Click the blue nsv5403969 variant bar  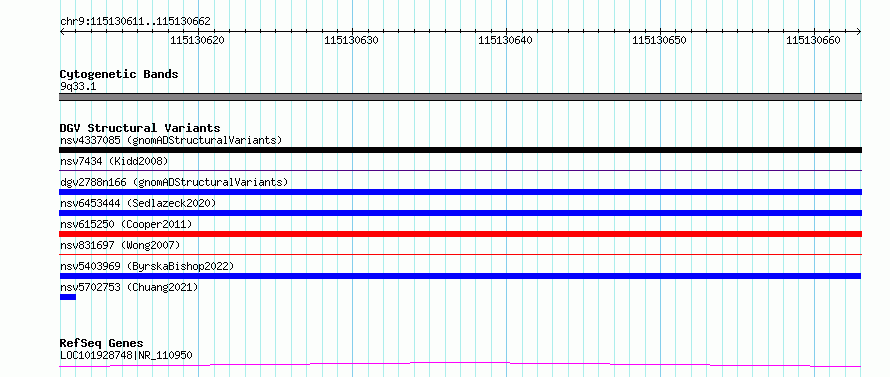[x=460, y=276]
